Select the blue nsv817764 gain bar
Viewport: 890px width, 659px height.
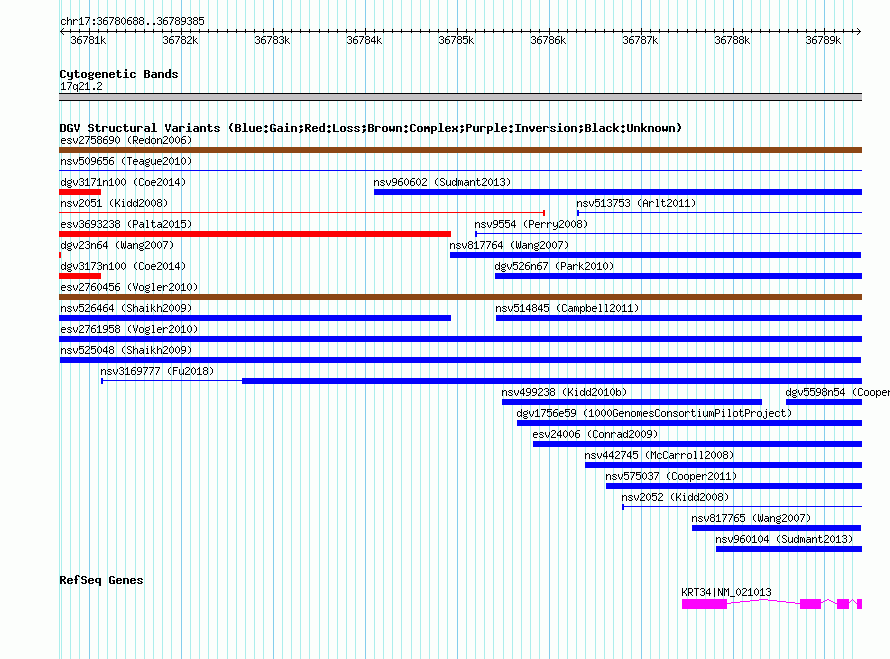[x=656, y=255]
